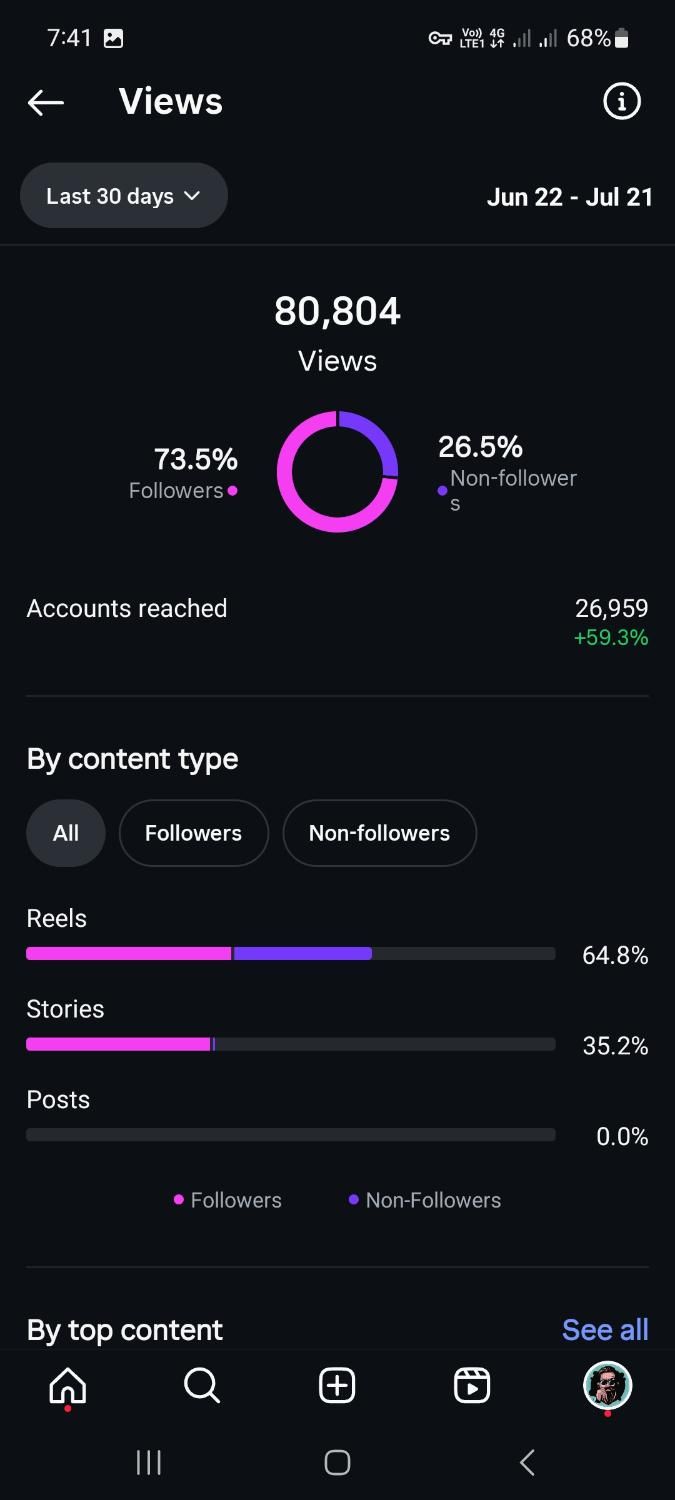Tap the Reels views percentage bar

pyautogui.click(x=290, y=954)
